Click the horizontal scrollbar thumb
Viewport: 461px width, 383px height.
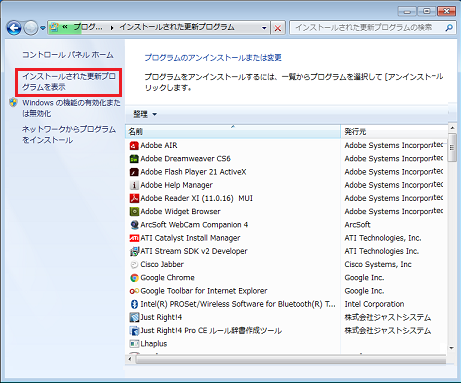291,359
